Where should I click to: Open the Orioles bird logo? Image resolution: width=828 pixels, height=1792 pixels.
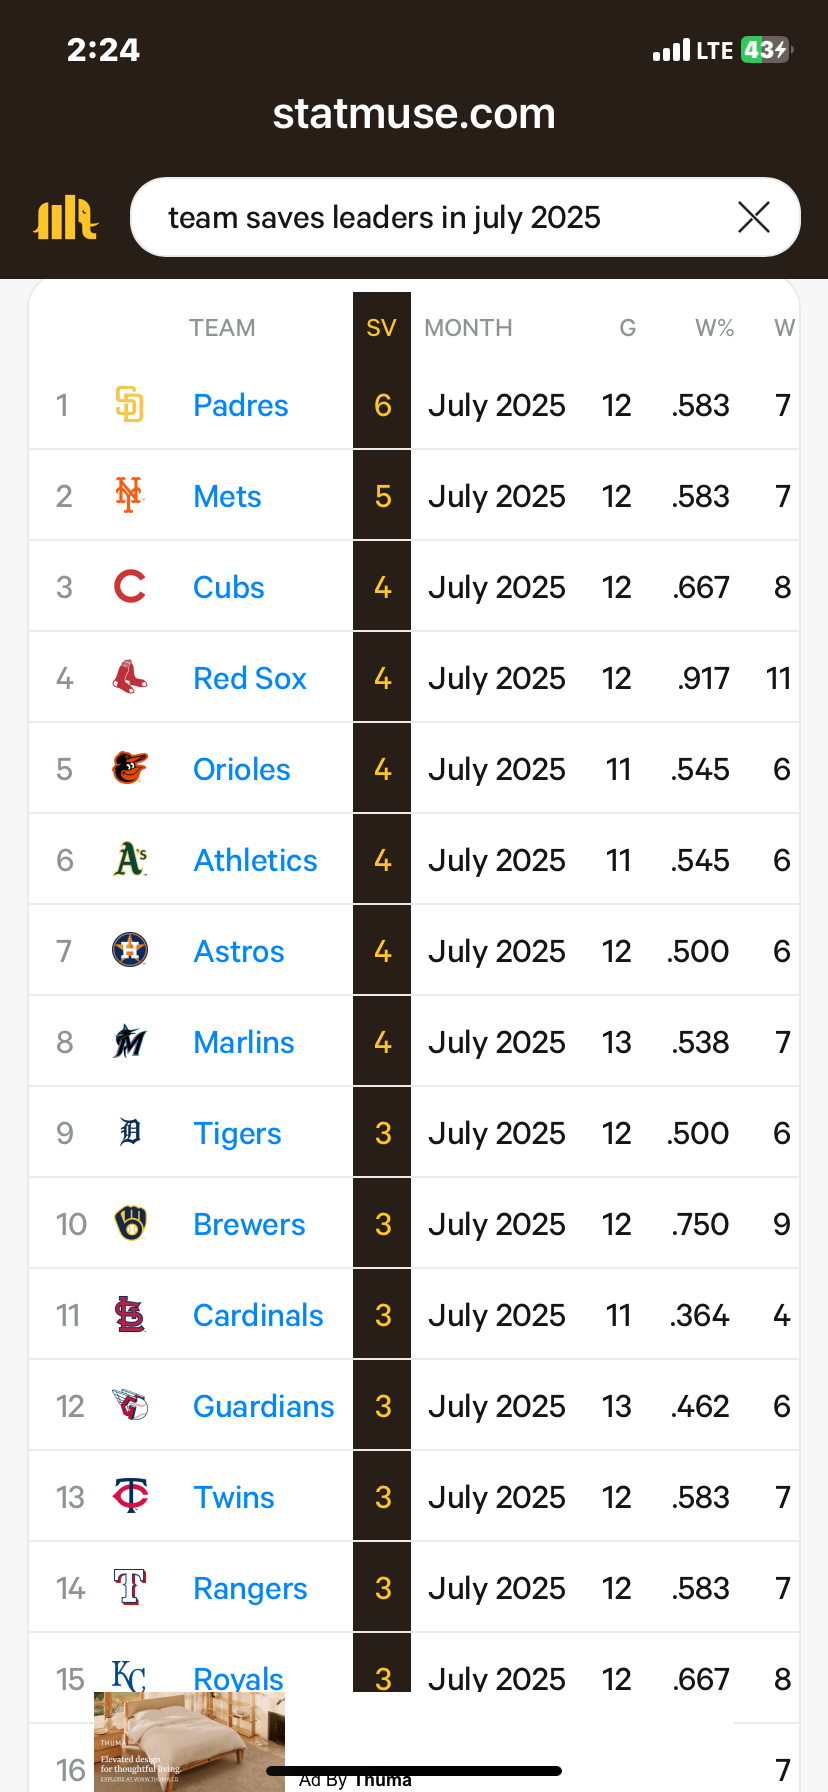click(130, 768)
